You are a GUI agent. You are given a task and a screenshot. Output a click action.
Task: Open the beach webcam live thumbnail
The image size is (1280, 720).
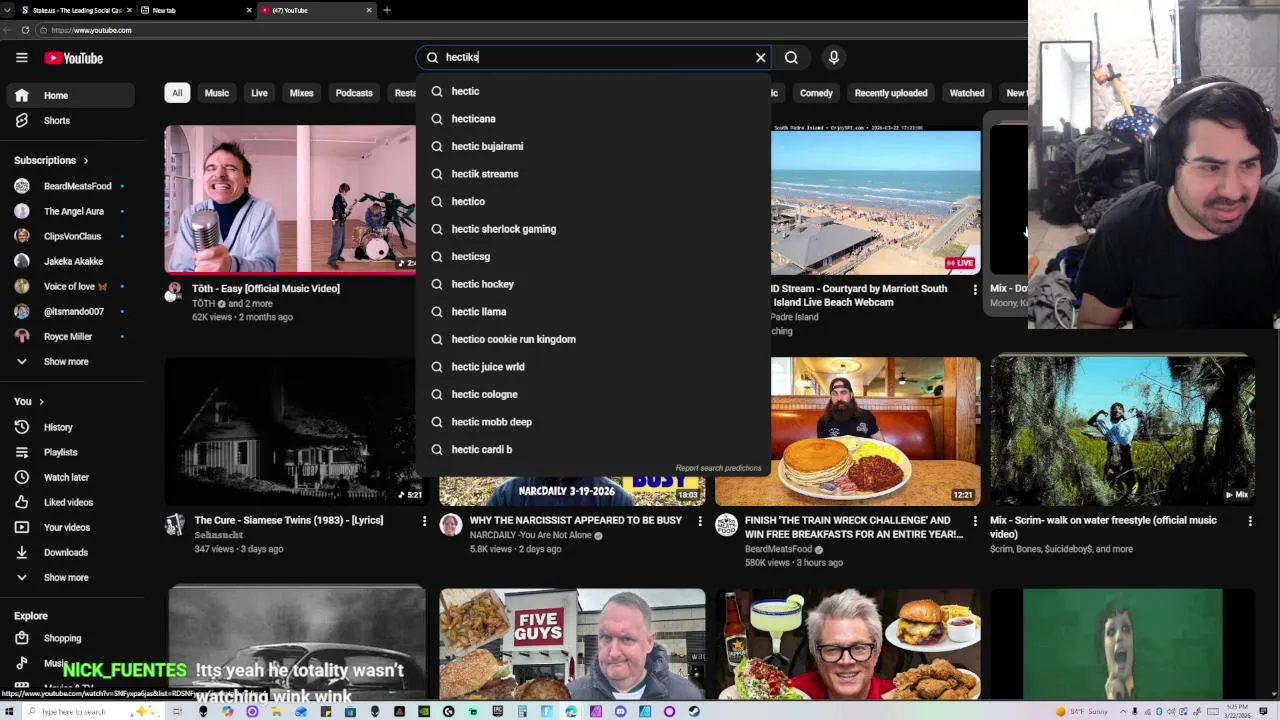(875, 199)
